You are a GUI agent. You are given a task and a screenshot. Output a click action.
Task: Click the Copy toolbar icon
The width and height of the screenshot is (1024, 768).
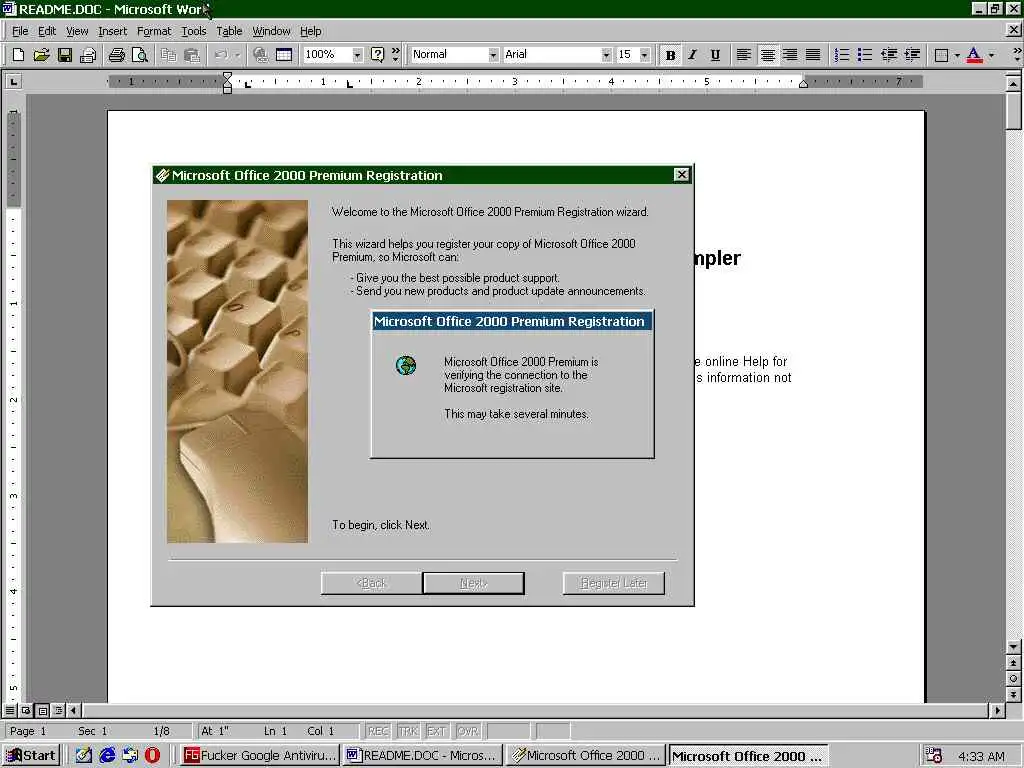168,55
